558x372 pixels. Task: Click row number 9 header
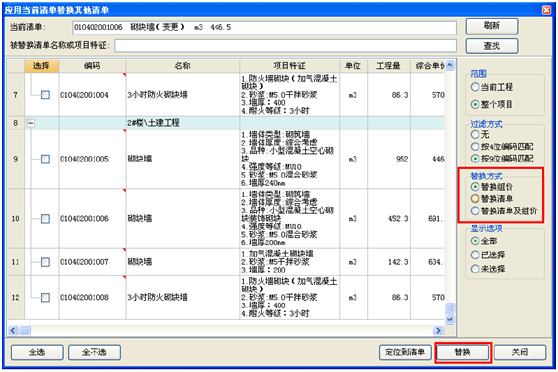click(16, 159)
